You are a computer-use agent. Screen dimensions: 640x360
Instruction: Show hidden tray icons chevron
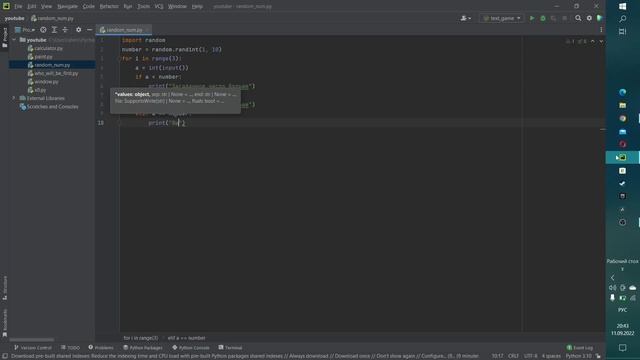point(613,278)
